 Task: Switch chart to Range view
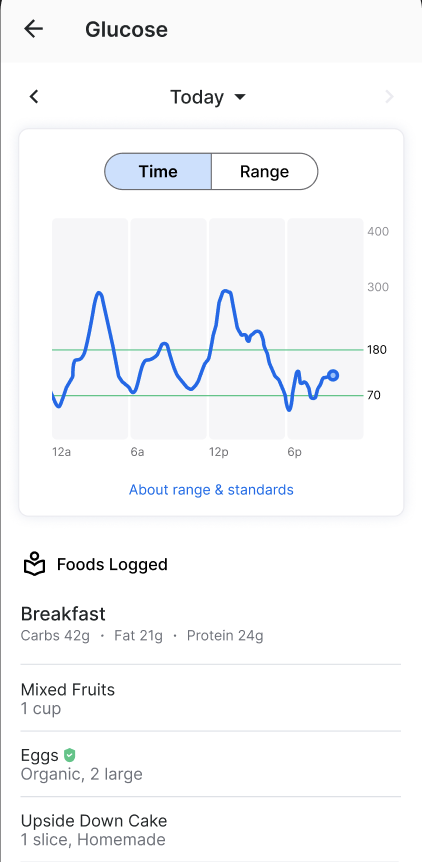[x=264, y=172]
